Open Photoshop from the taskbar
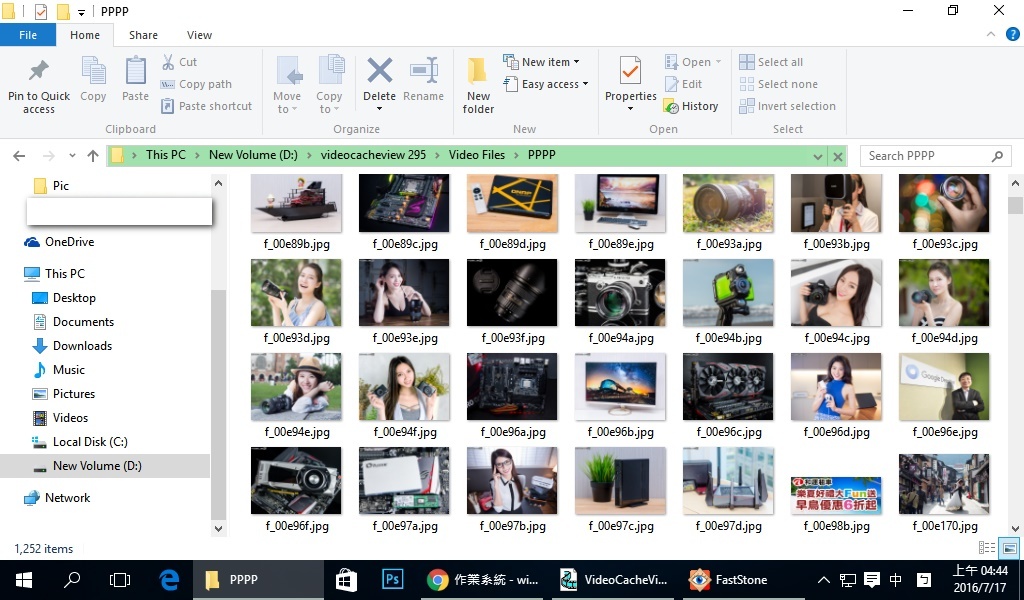 coord(392,580)
